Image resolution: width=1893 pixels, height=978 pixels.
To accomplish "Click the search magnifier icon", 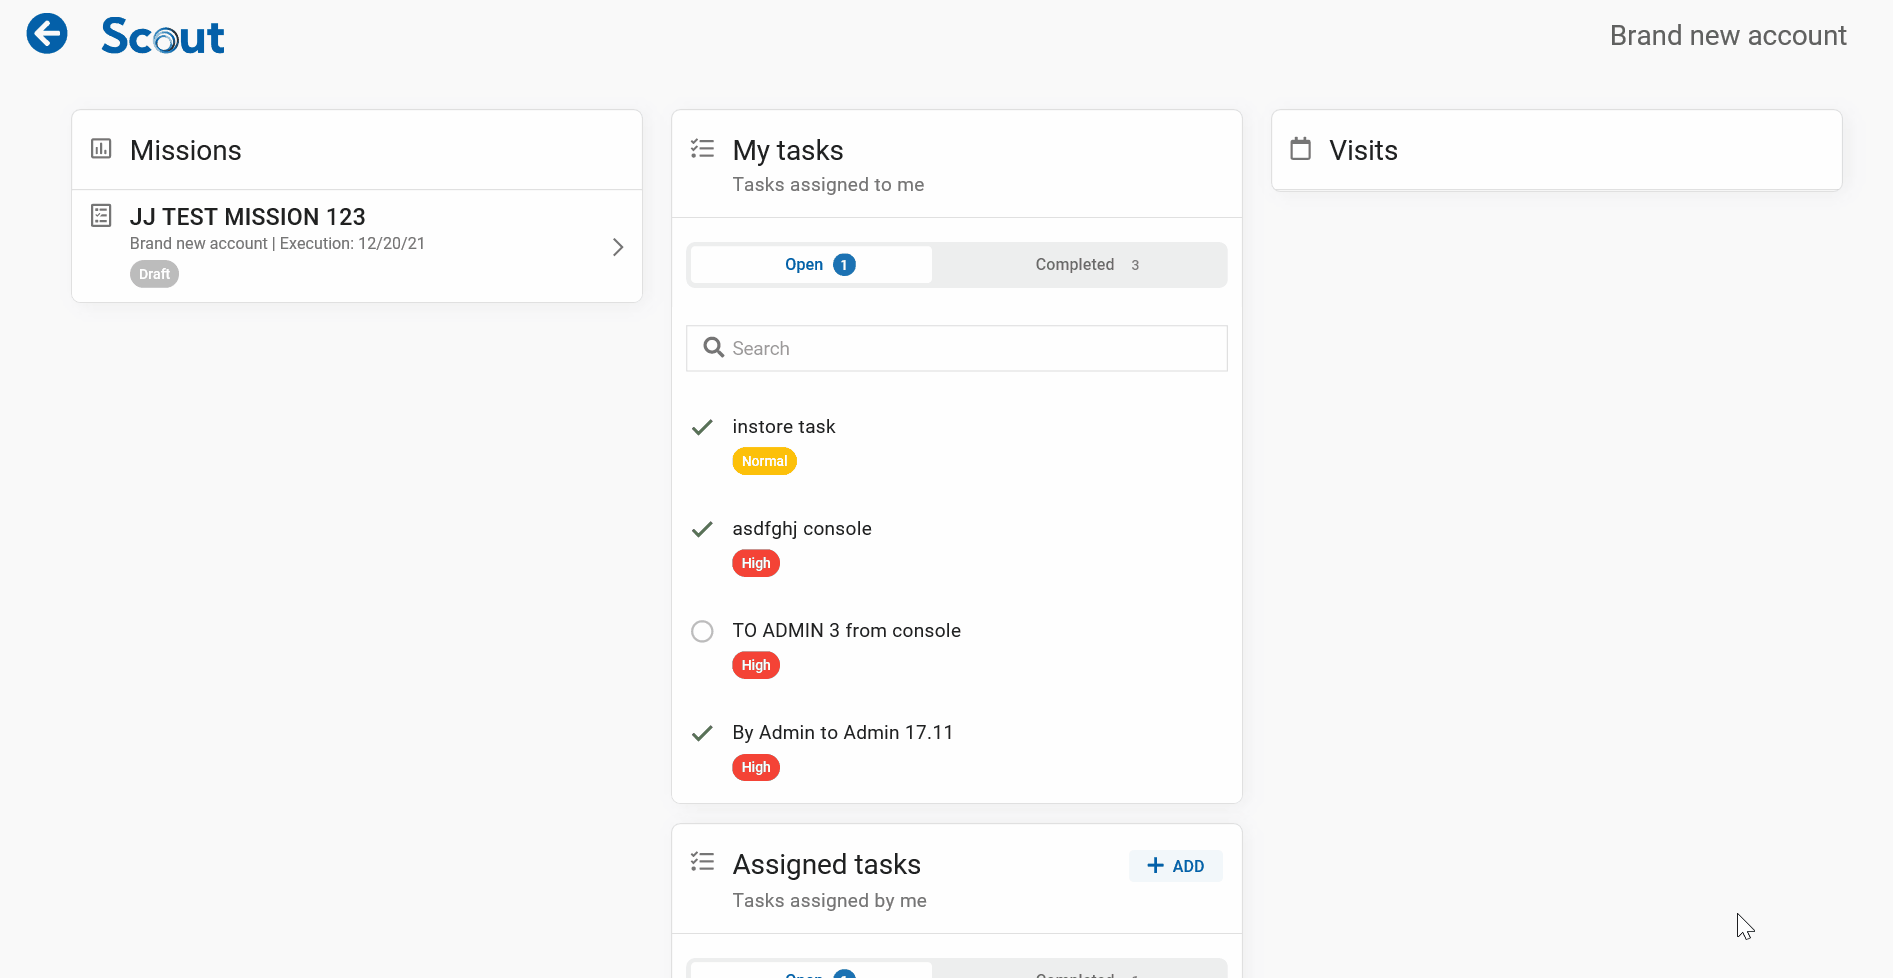I will (x=713, y=348).
